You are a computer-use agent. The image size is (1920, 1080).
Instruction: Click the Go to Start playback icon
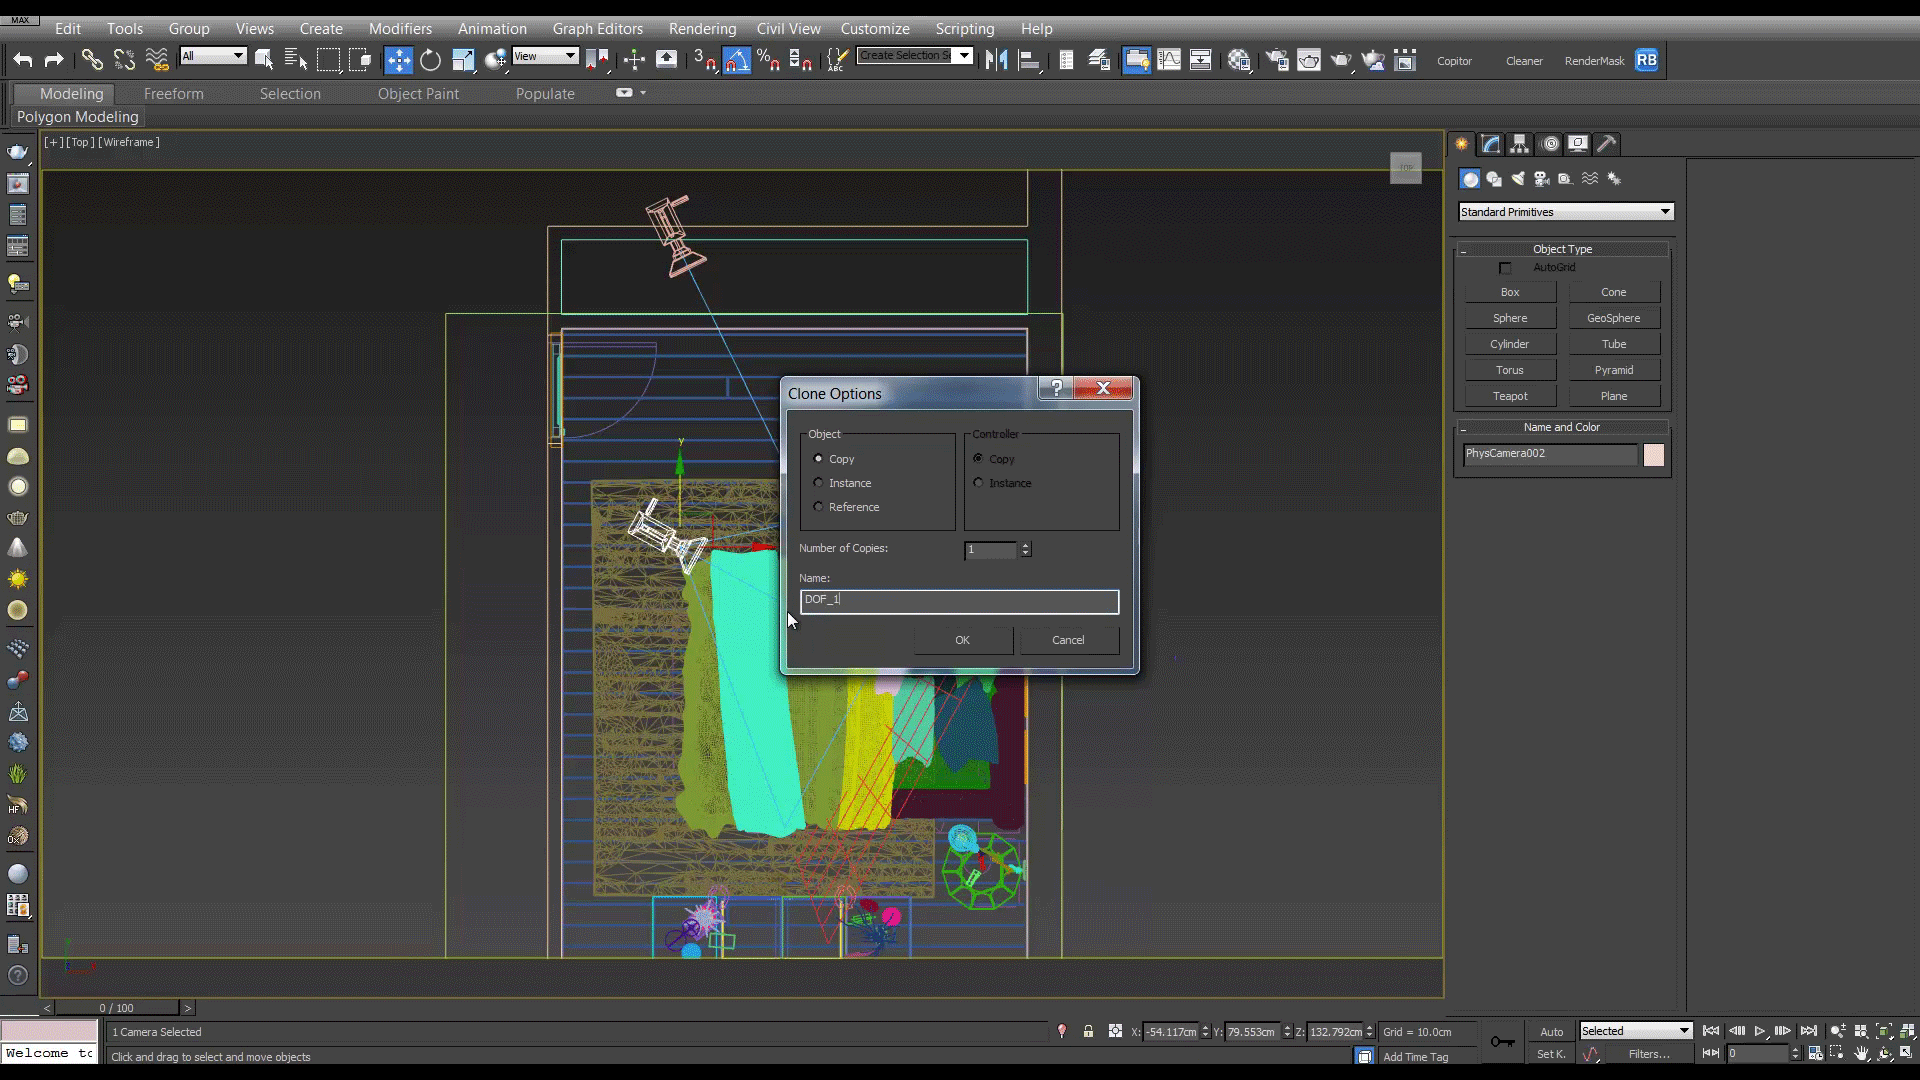point(1711,1031)
